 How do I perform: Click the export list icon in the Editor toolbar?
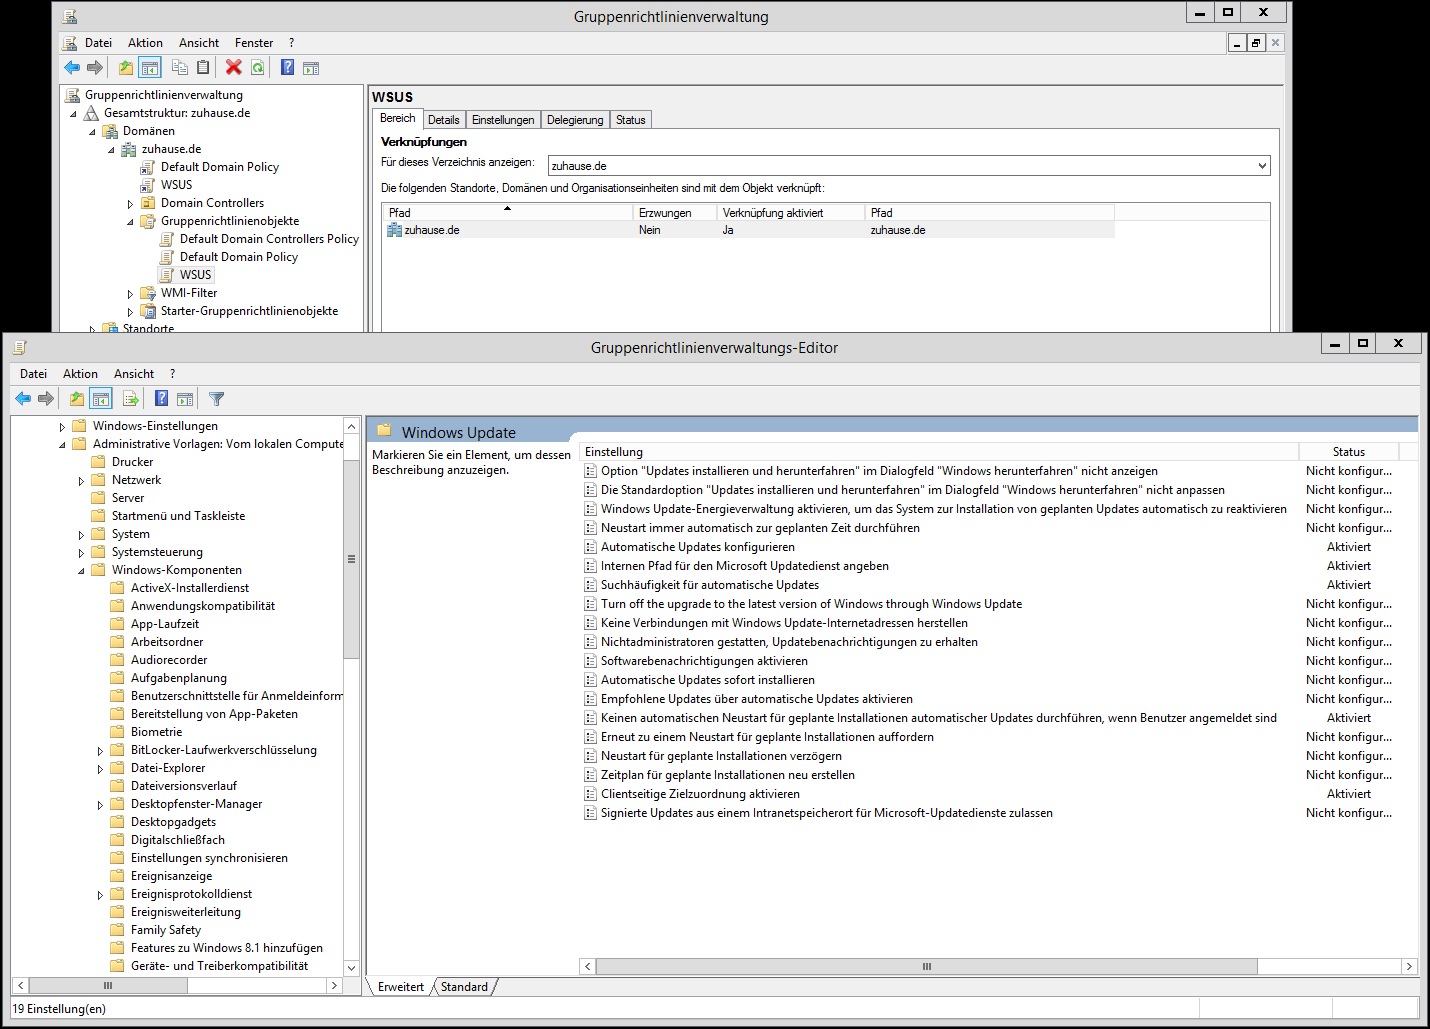click(130, 399)
